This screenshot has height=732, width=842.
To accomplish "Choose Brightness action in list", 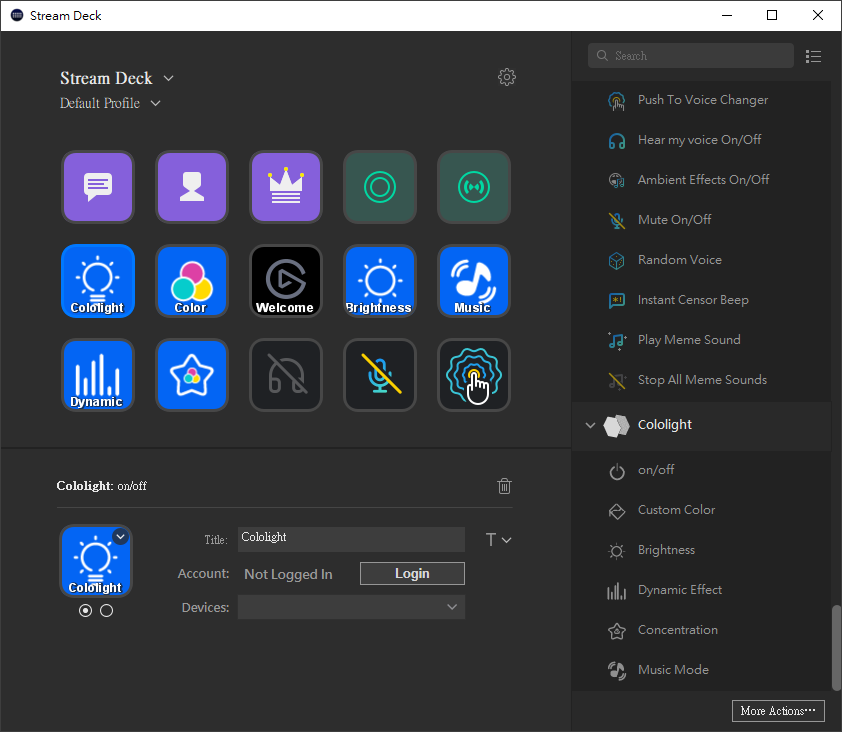I will click(701, 550).
